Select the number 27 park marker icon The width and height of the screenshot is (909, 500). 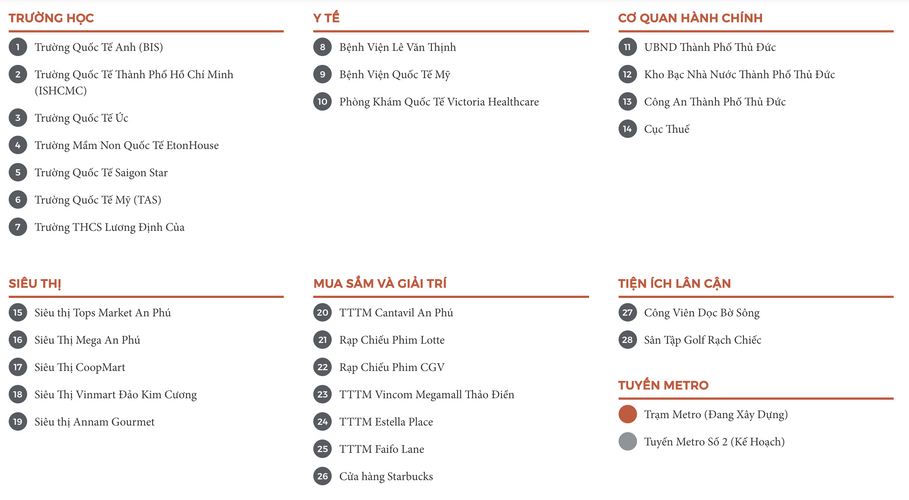(627, 313)
